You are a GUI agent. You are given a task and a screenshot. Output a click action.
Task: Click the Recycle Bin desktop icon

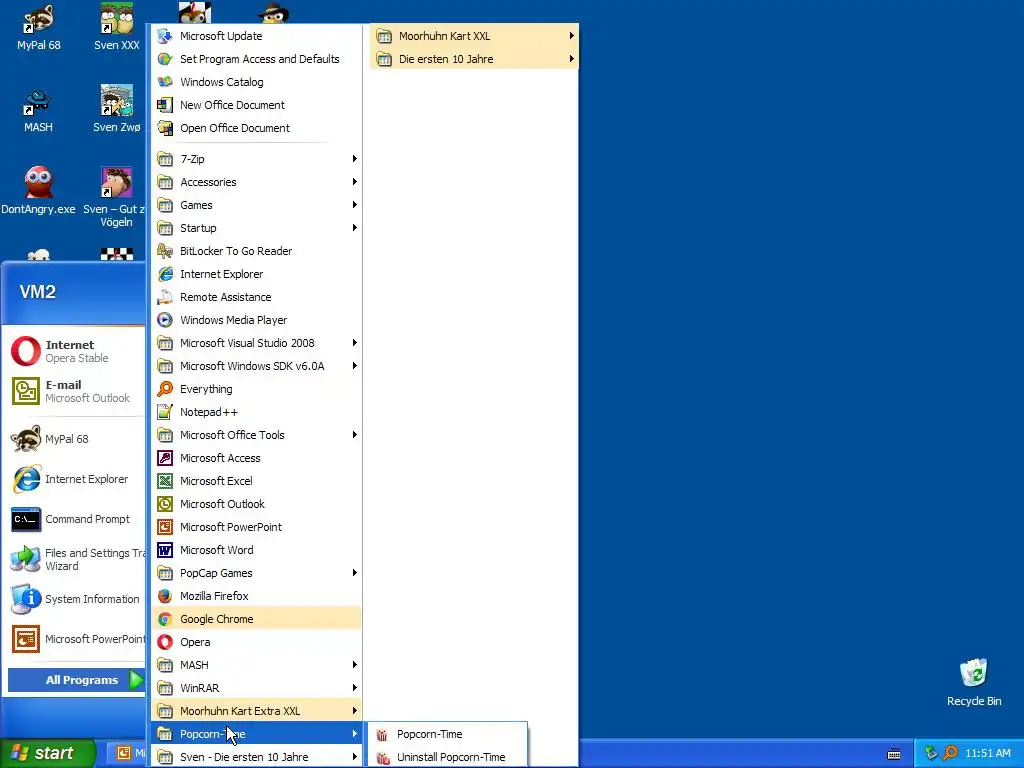974,682
